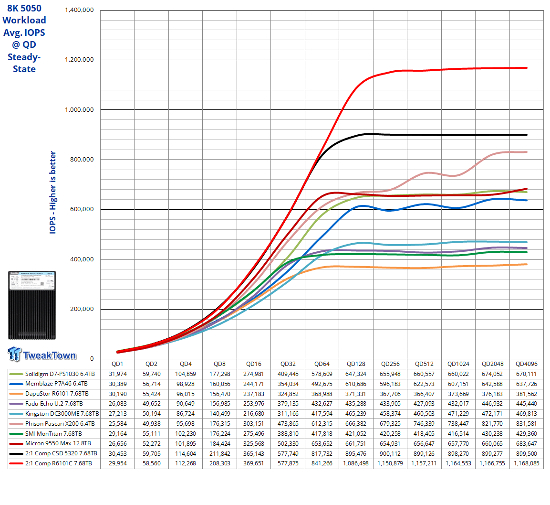Click the QD1 column header

(118, 364)
